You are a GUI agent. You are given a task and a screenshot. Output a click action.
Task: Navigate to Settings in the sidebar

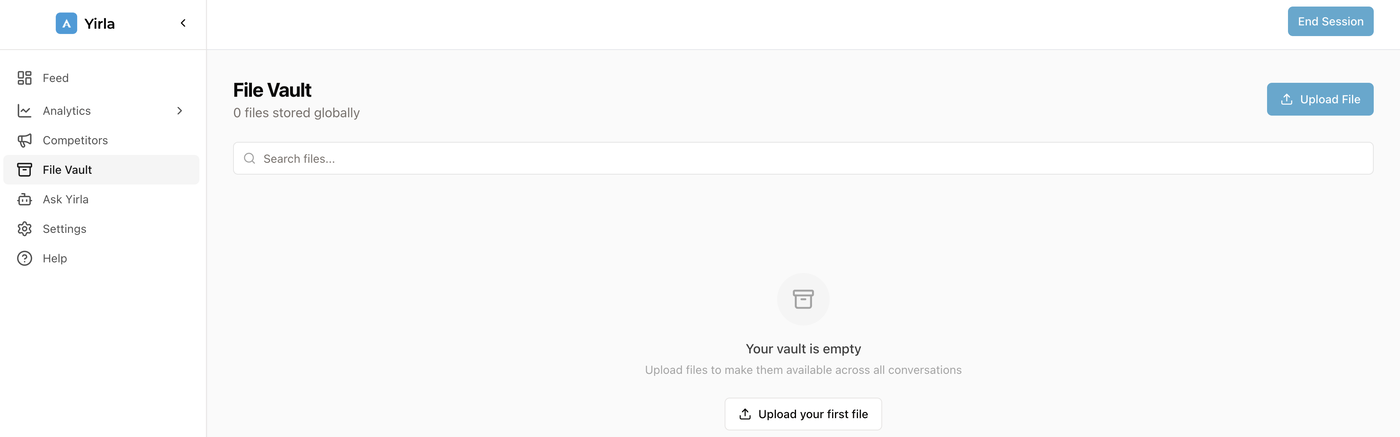pyautogui.click(x=64, y=229)
